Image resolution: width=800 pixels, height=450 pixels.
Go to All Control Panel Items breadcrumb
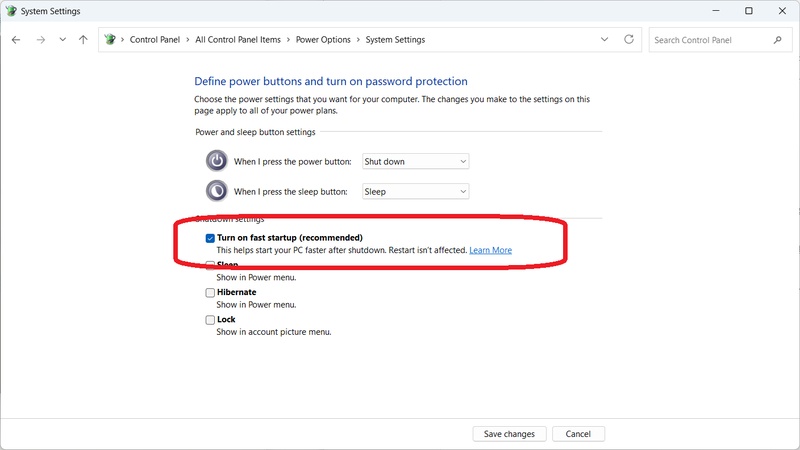(x=239, y=40)
